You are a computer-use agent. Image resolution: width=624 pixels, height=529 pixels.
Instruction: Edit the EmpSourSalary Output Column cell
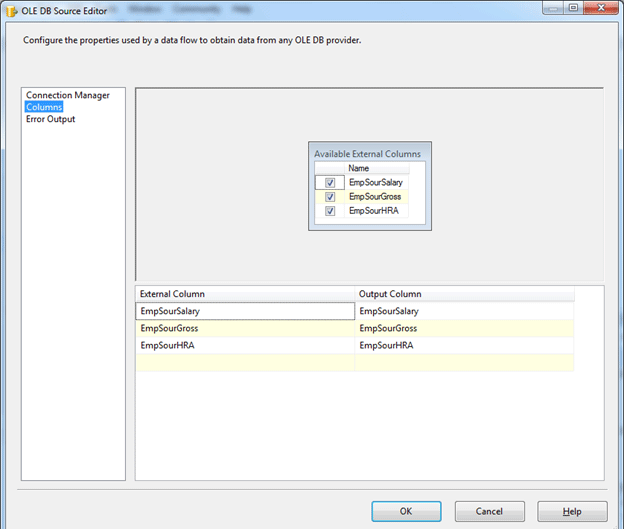click(464, 311)
